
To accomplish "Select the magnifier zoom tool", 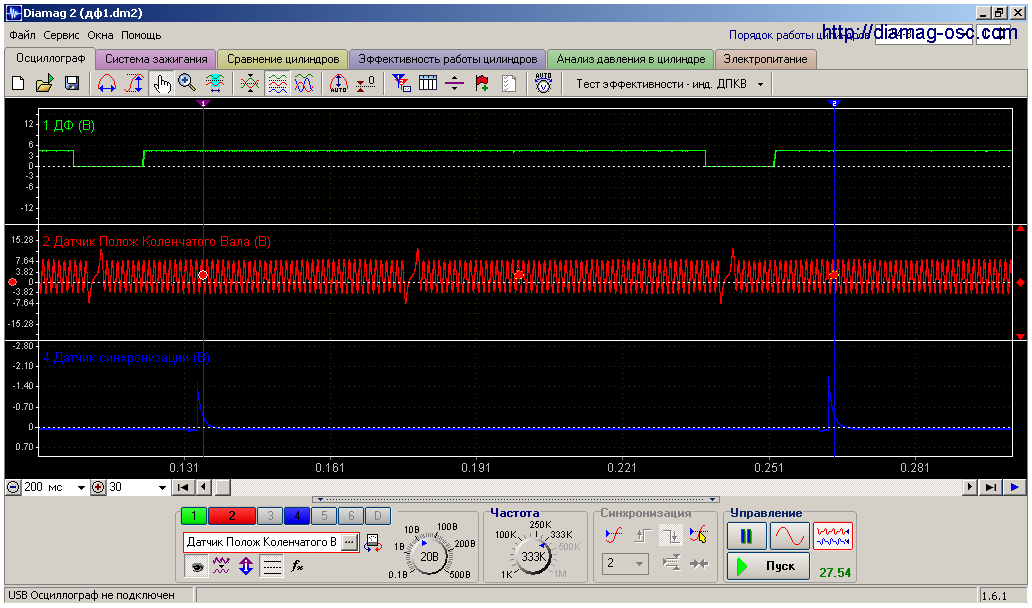I will pyautogui.click(x=188, y=84).
